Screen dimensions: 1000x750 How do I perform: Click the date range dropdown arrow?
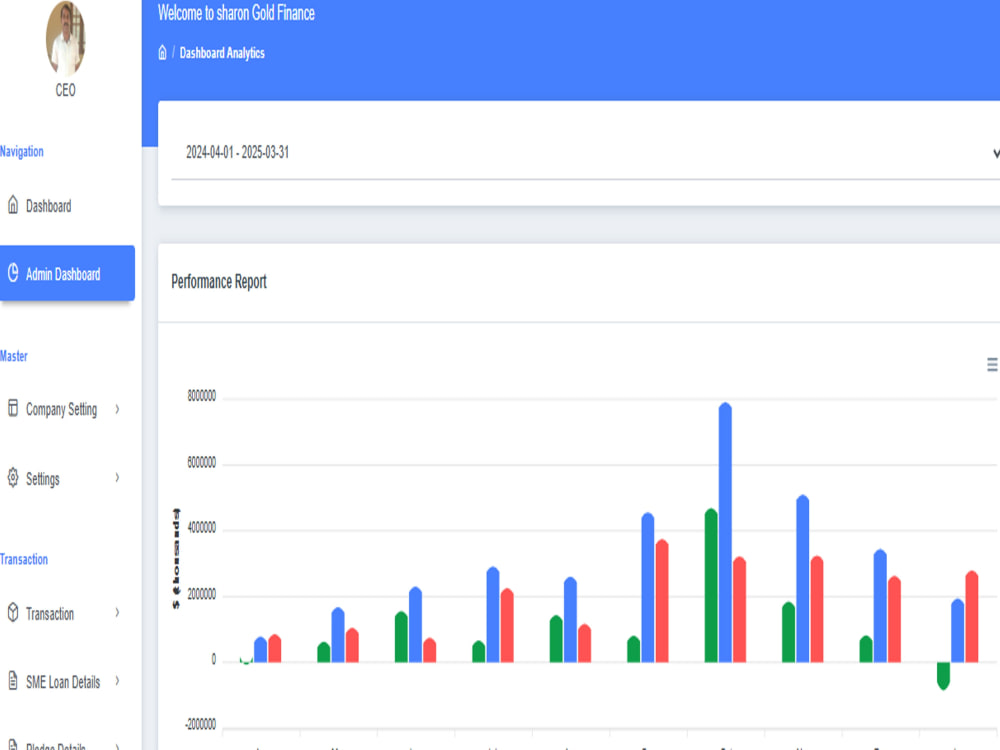(x=996, y=153)
